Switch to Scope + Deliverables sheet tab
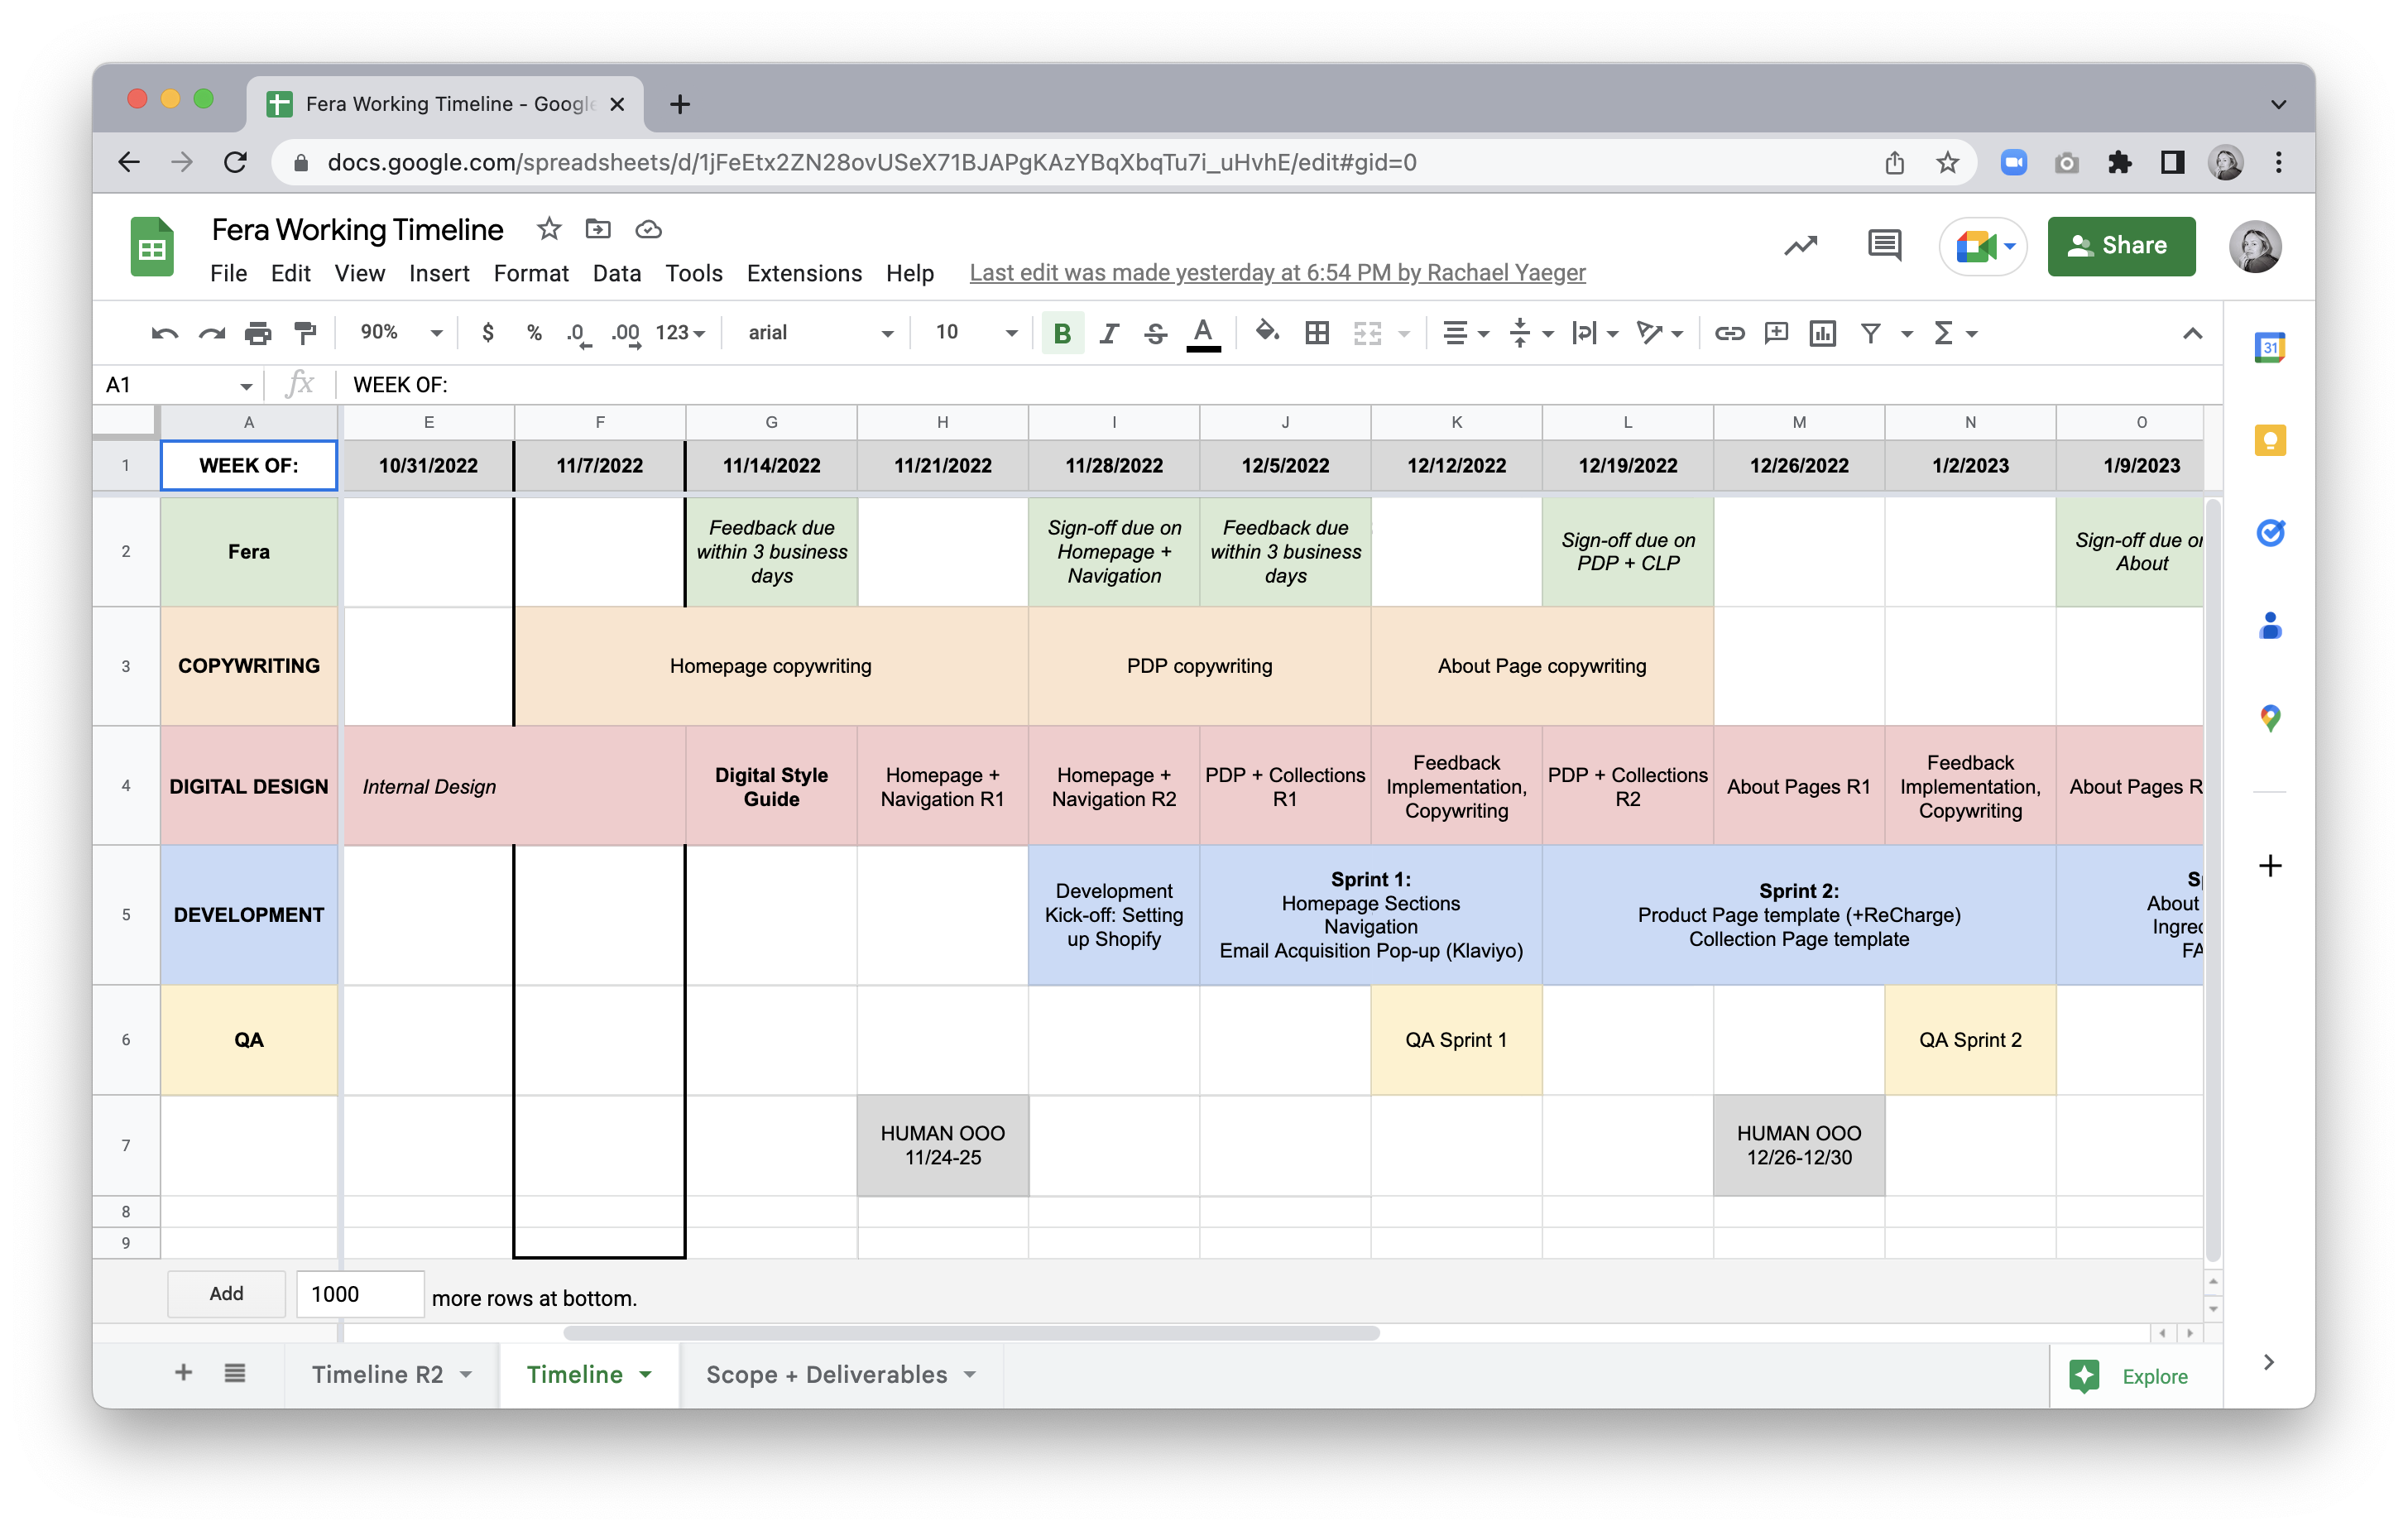The width and height of the screenshot is (2408, 1531). [826, 1374]
